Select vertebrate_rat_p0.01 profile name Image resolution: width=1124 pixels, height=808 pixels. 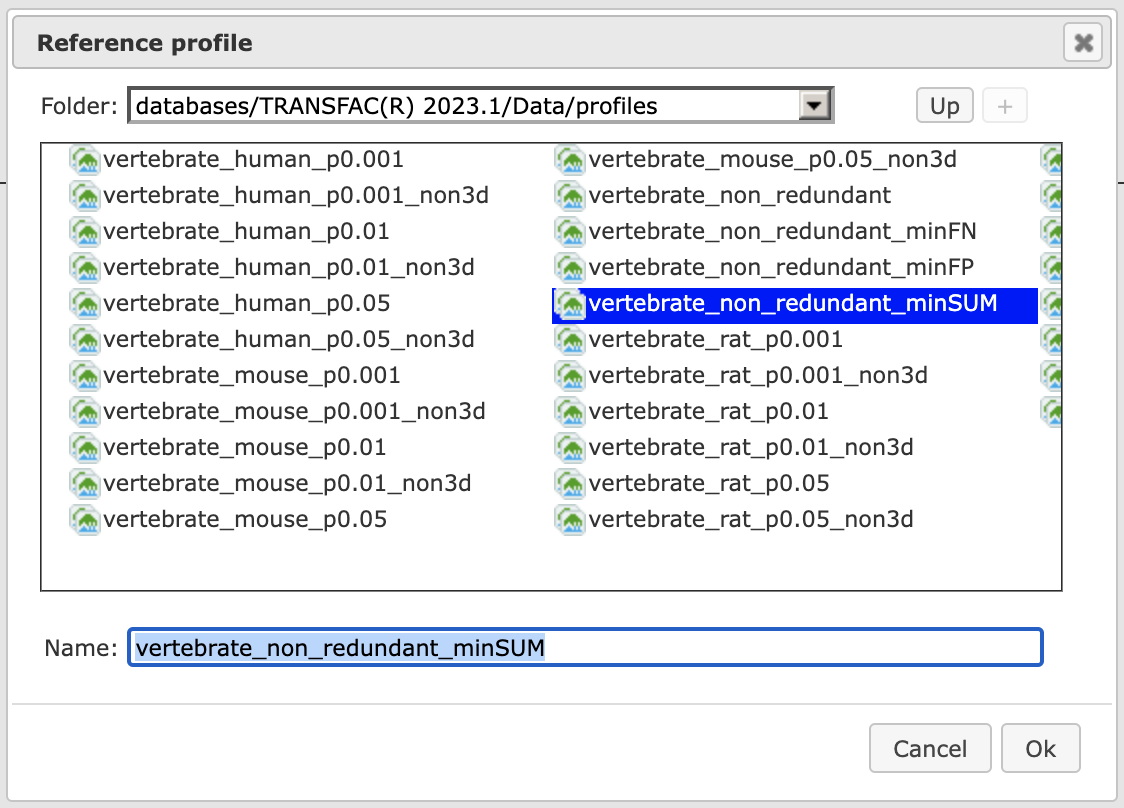click(708, 411)
